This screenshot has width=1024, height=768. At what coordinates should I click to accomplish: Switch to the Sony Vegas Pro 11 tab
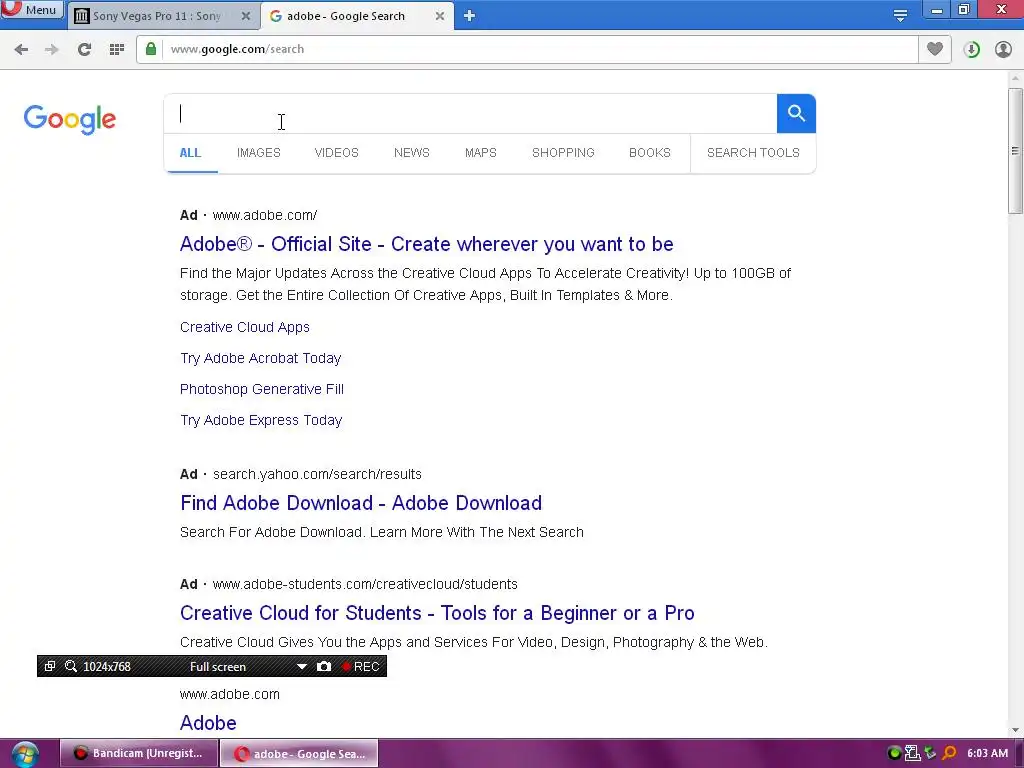157,16
